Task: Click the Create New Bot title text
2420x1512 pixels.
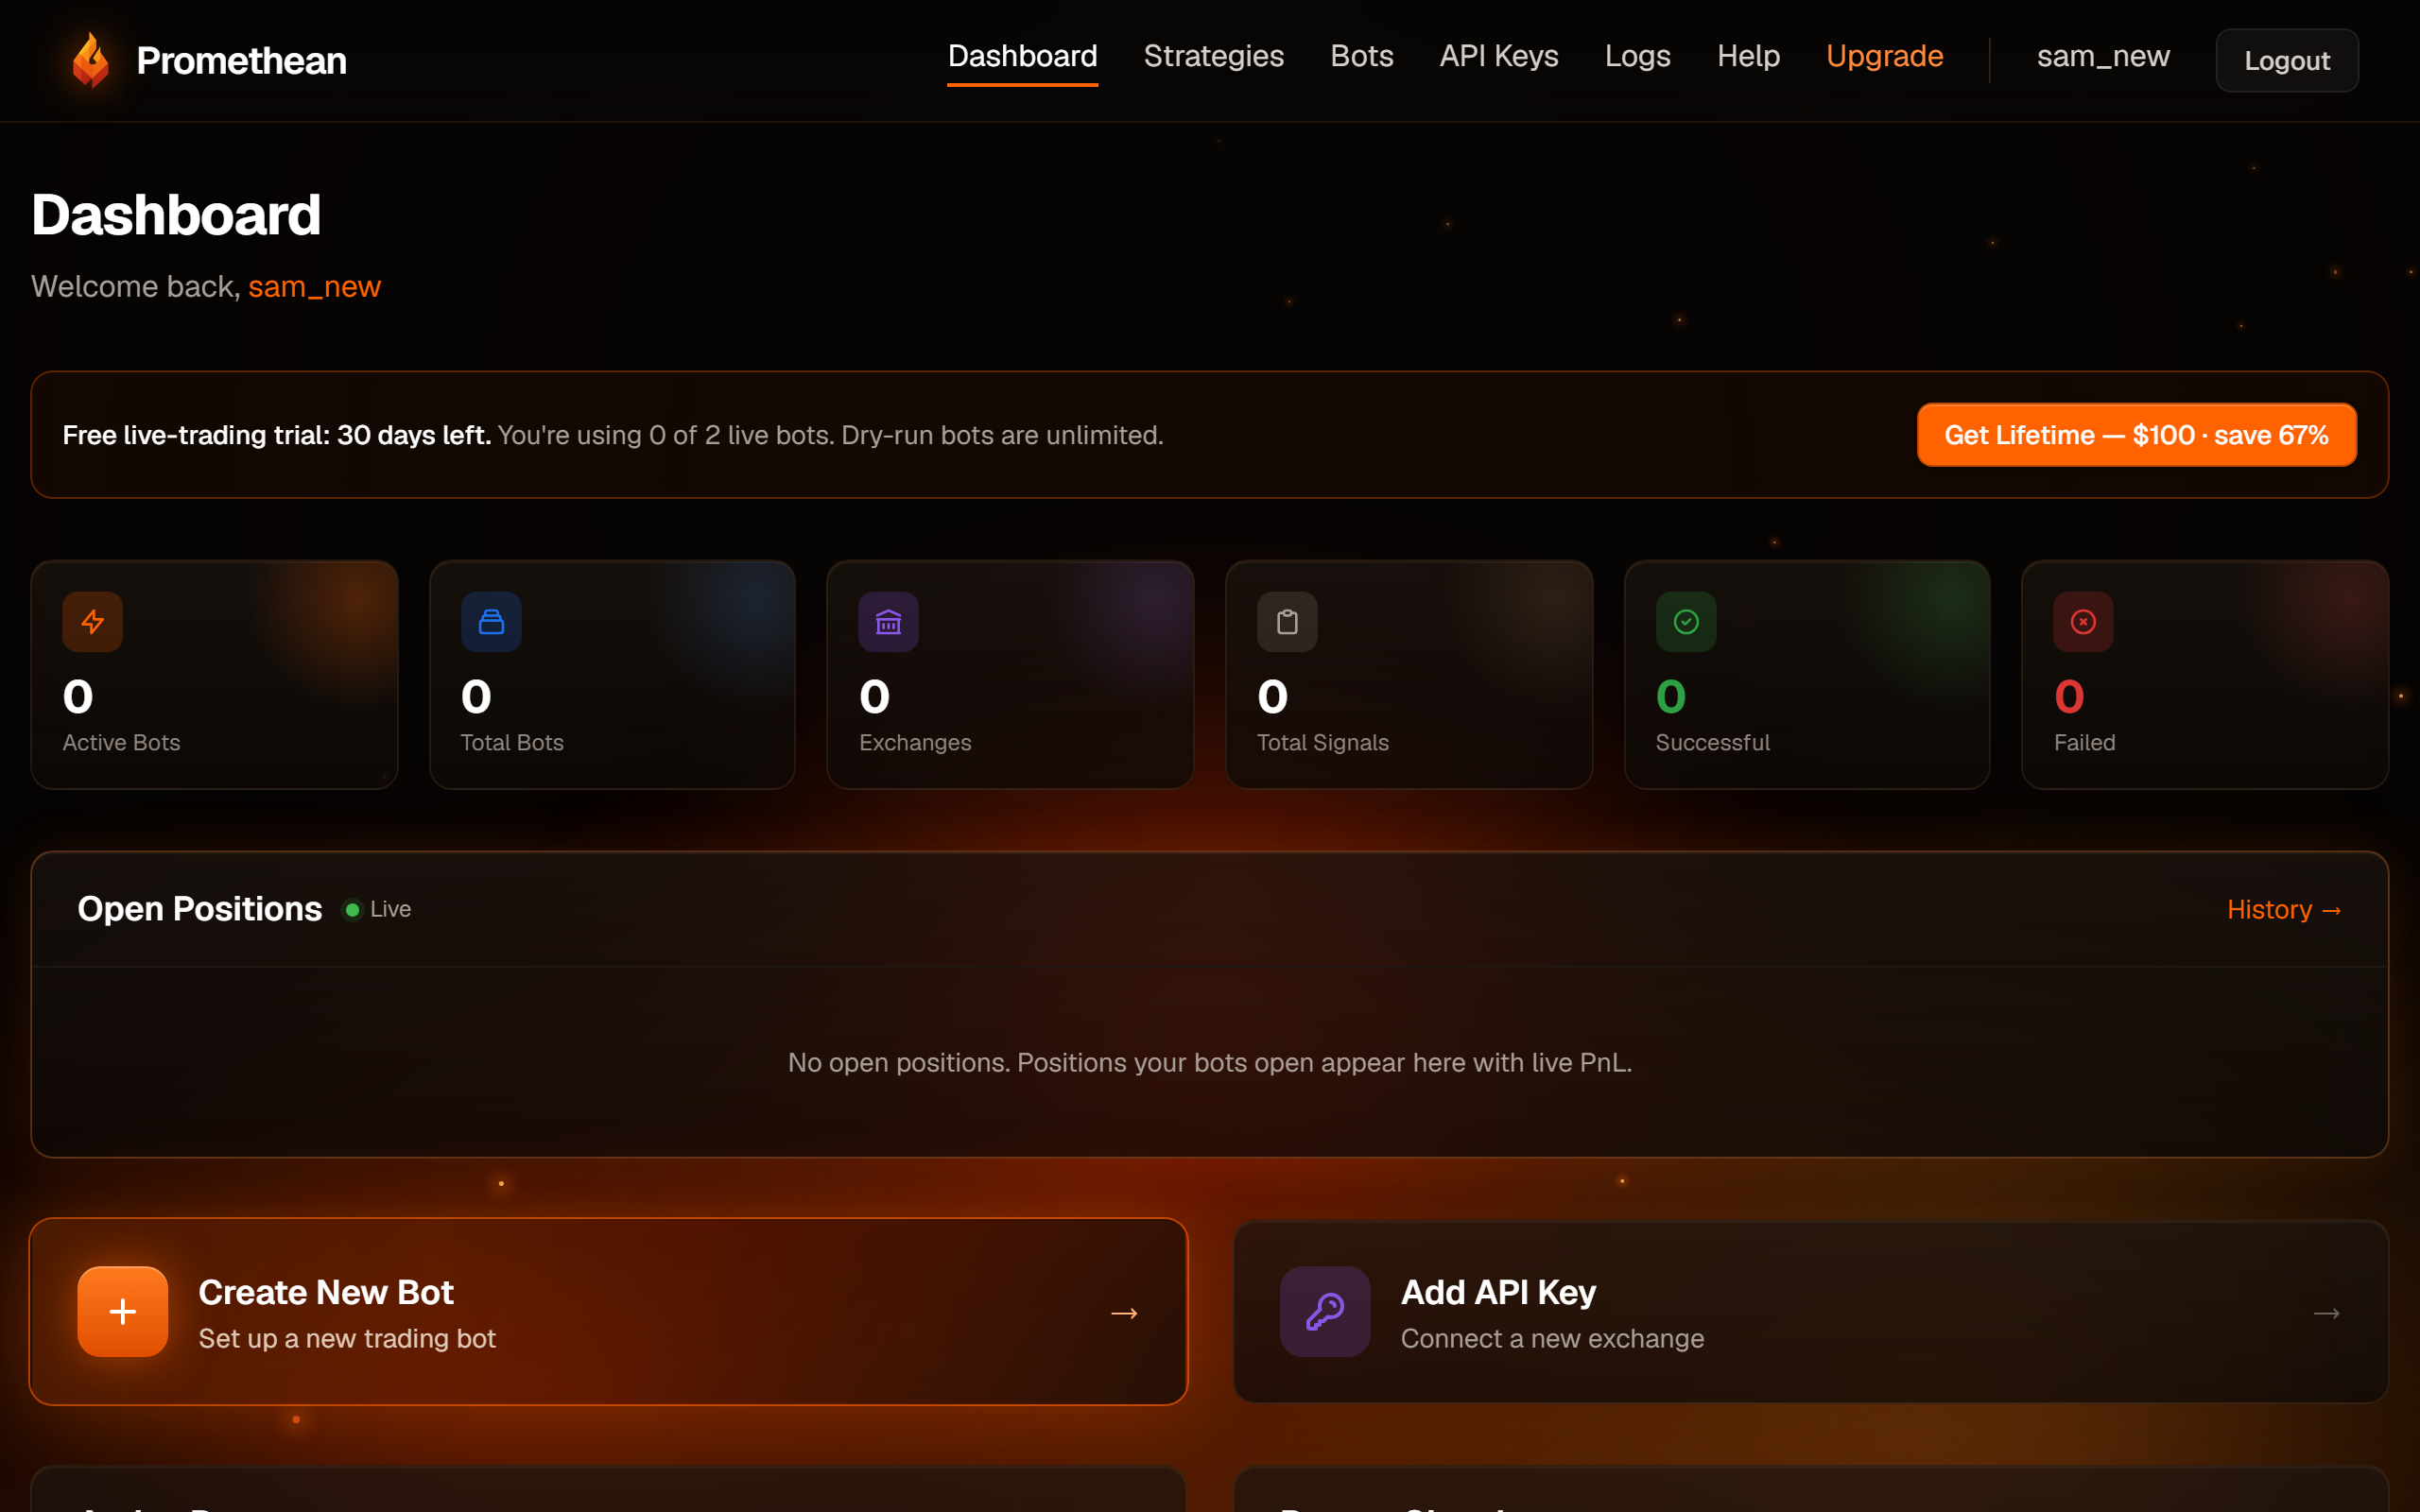Action: (x=326, y=1292)
